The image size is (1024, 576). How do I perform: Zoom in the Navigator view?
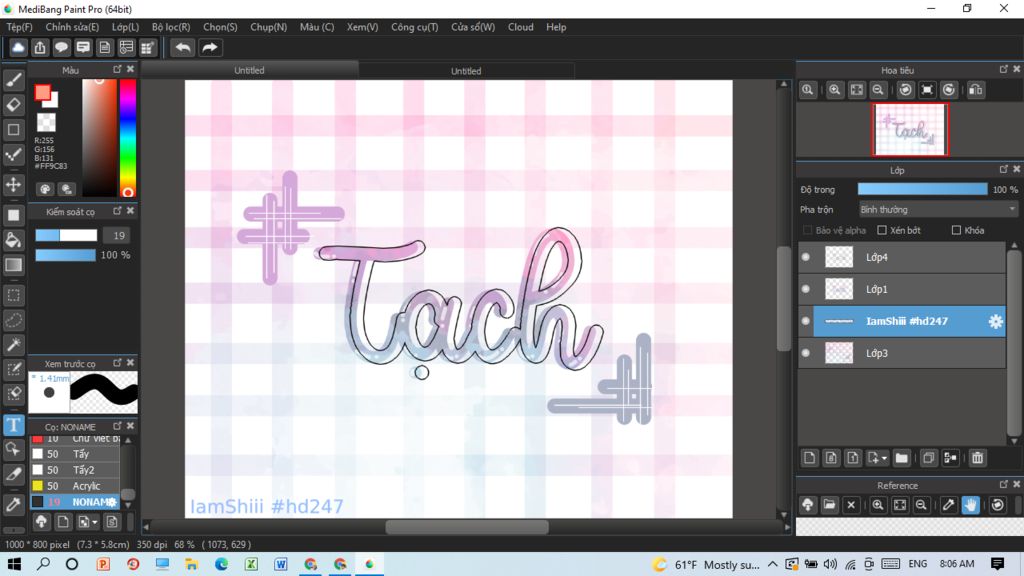click(835, 90)
